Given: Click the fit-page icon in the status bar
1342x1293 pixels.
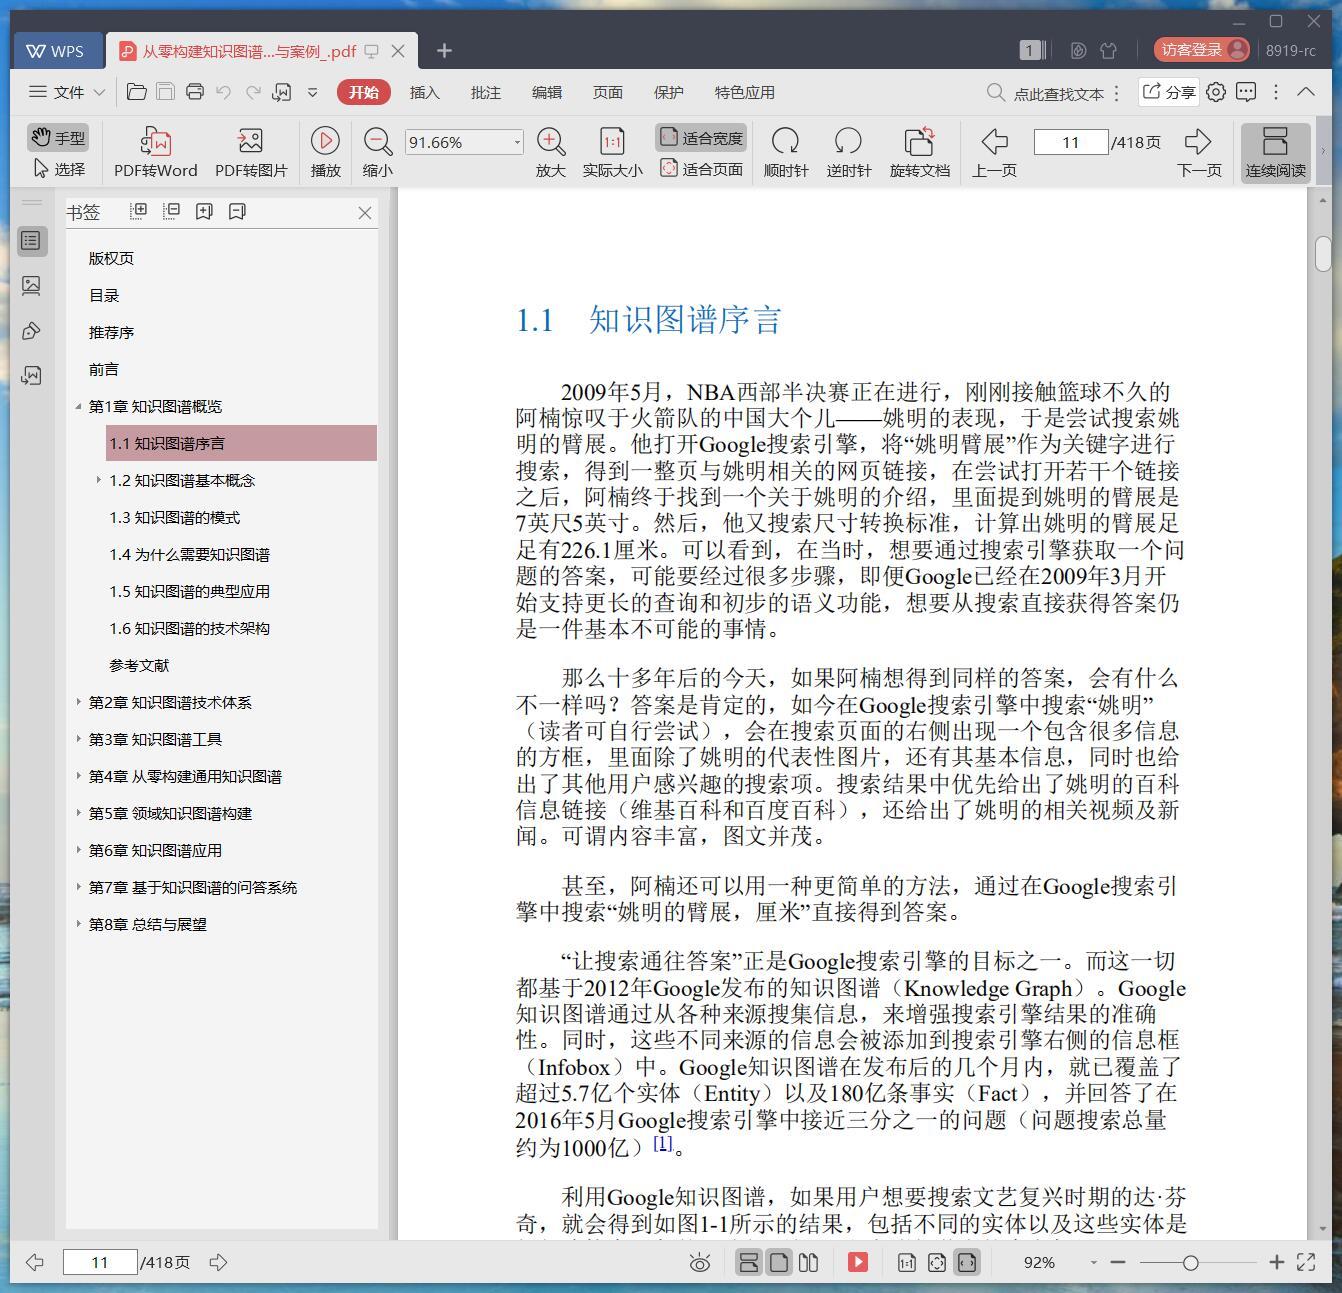Looking at the screenshot, I should coord(936,1262).
